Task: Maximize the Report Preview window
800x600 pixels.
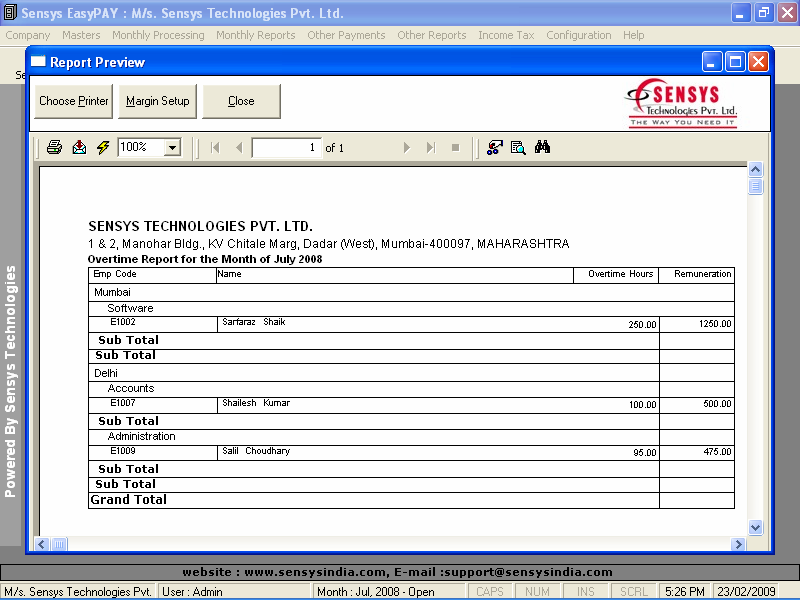Action: (x=735, y=62)
